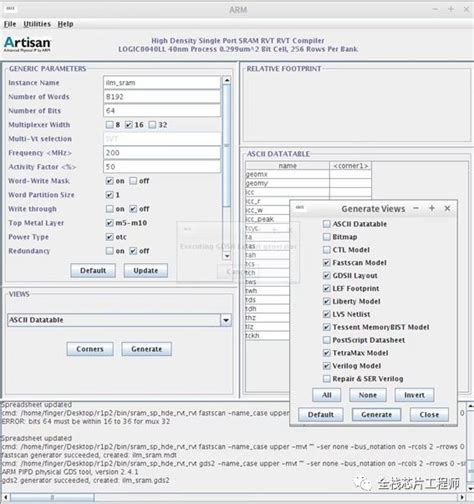
Task: Open the Utilities menu
Action: [x=37, y=24]
